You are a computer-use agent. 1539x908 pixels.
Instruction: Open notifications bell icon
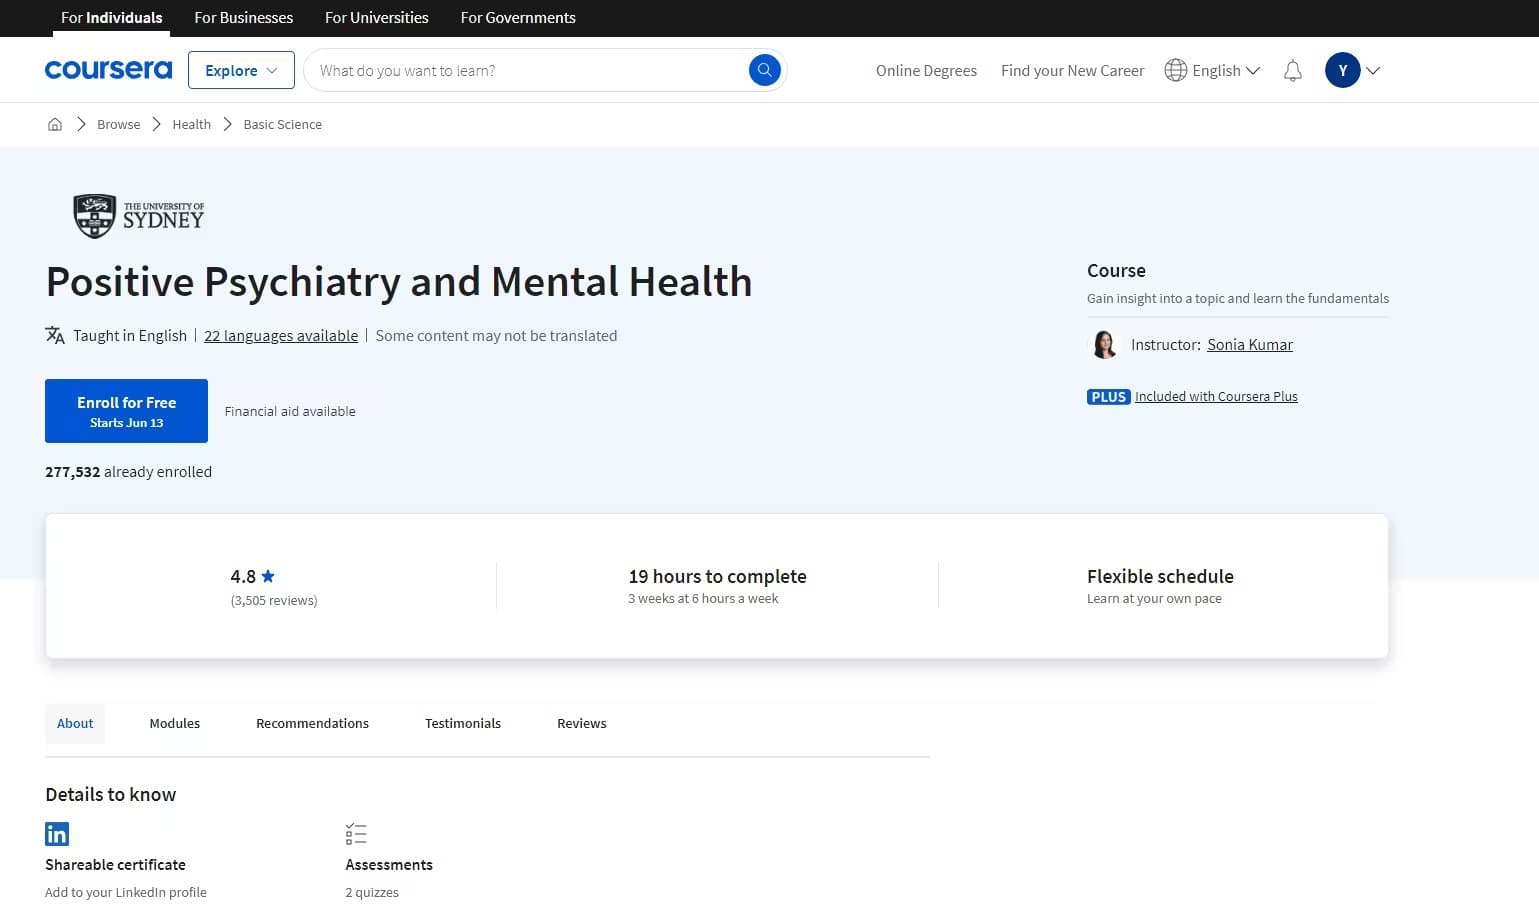[1292, 70]
